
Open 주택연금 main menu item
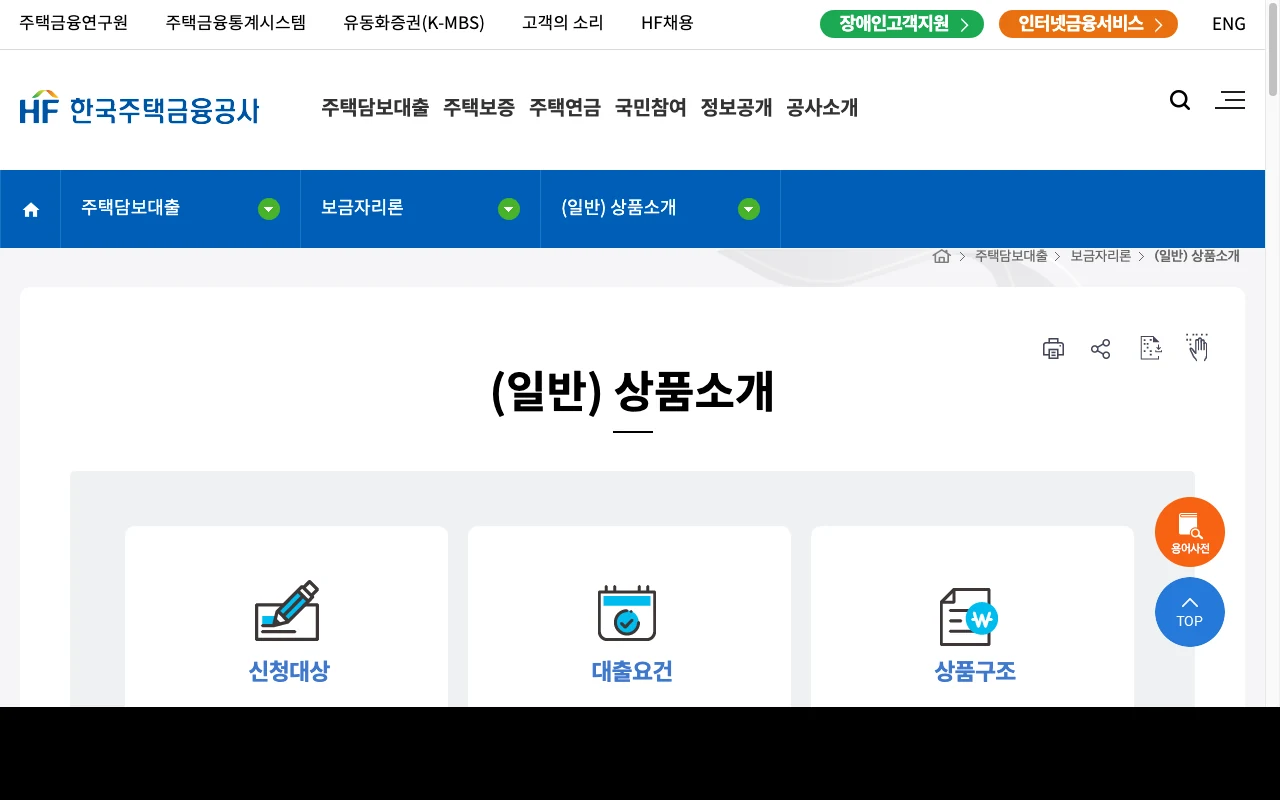pos(565,107)
